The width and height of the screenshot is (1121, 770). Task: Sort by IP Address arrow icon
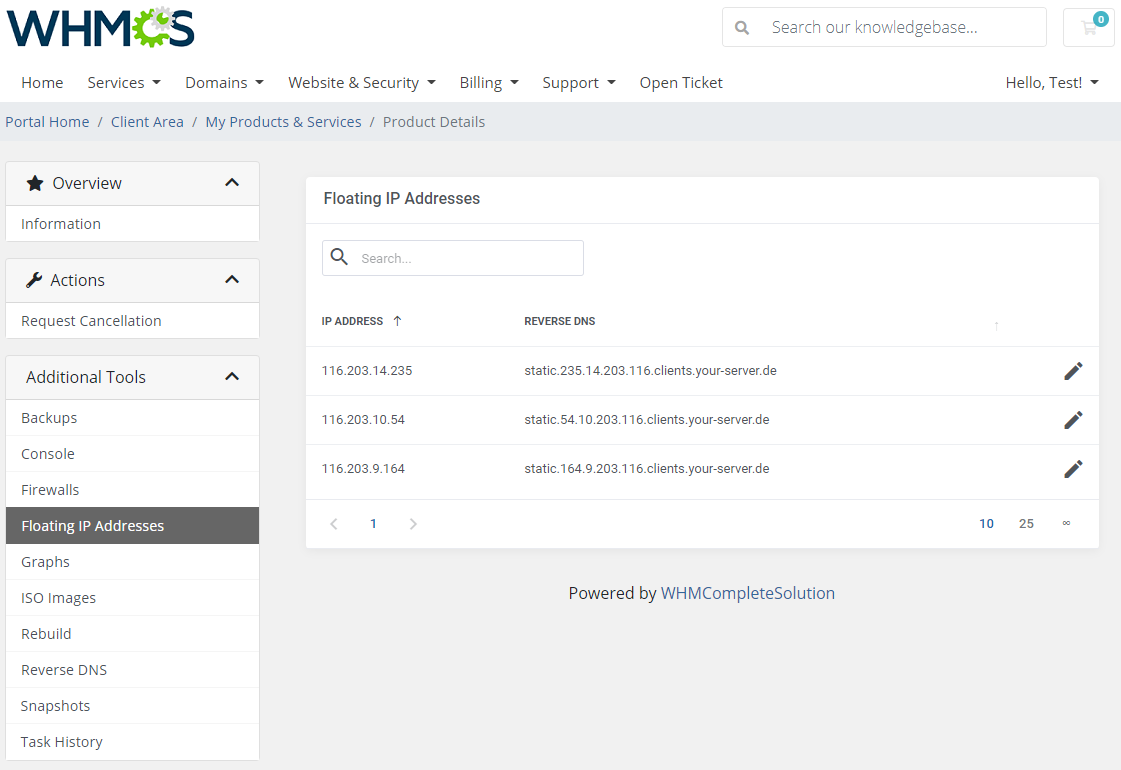pyautogui.click(x=397, y=321)
